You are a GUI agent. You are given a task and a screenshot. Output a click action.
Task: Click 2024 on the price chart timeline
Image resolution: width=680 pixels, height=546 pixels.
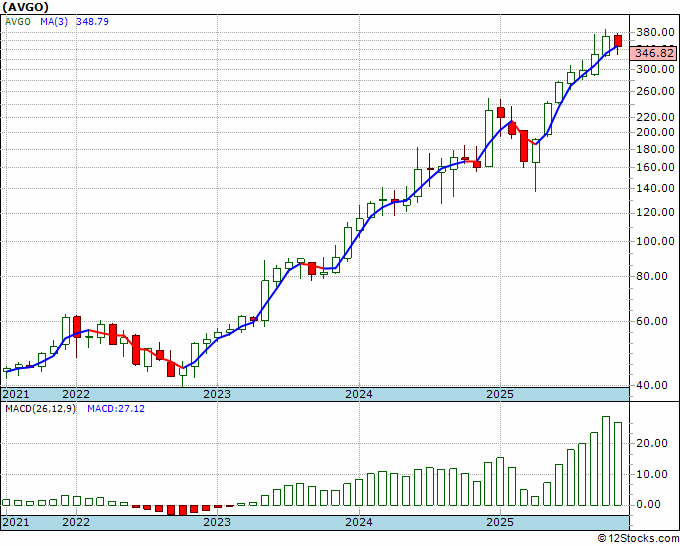pos(359,395)
